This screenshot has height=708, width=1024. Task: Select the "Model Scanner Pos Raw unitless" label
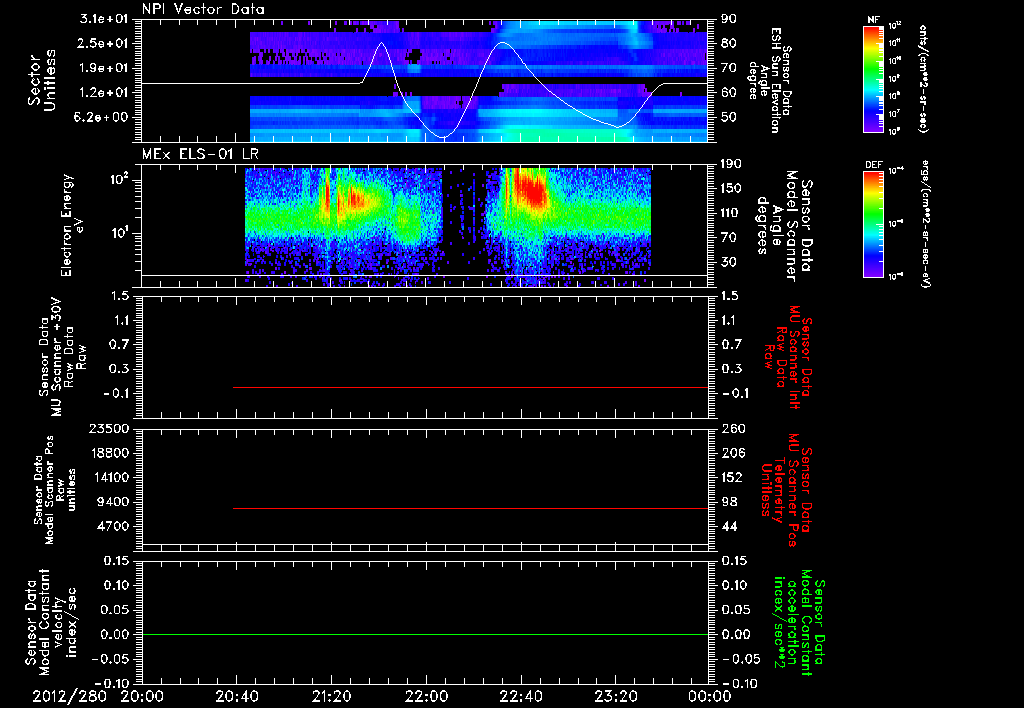click(54, 490)
